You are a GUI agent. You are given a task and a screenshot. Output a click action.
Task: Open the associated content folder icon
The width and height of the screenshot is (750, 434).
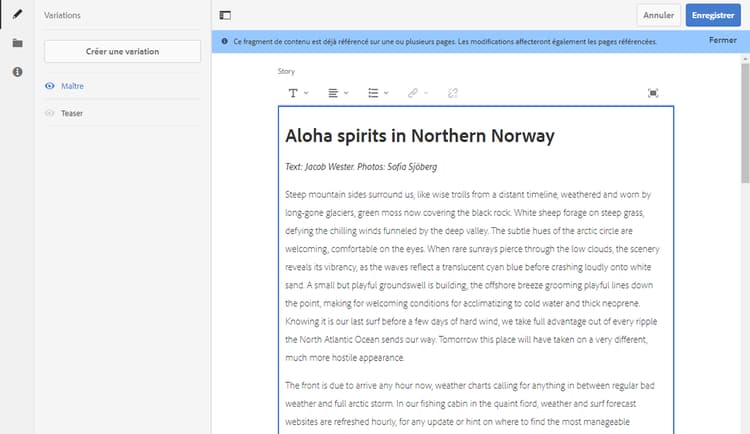(x=17, y=43)
